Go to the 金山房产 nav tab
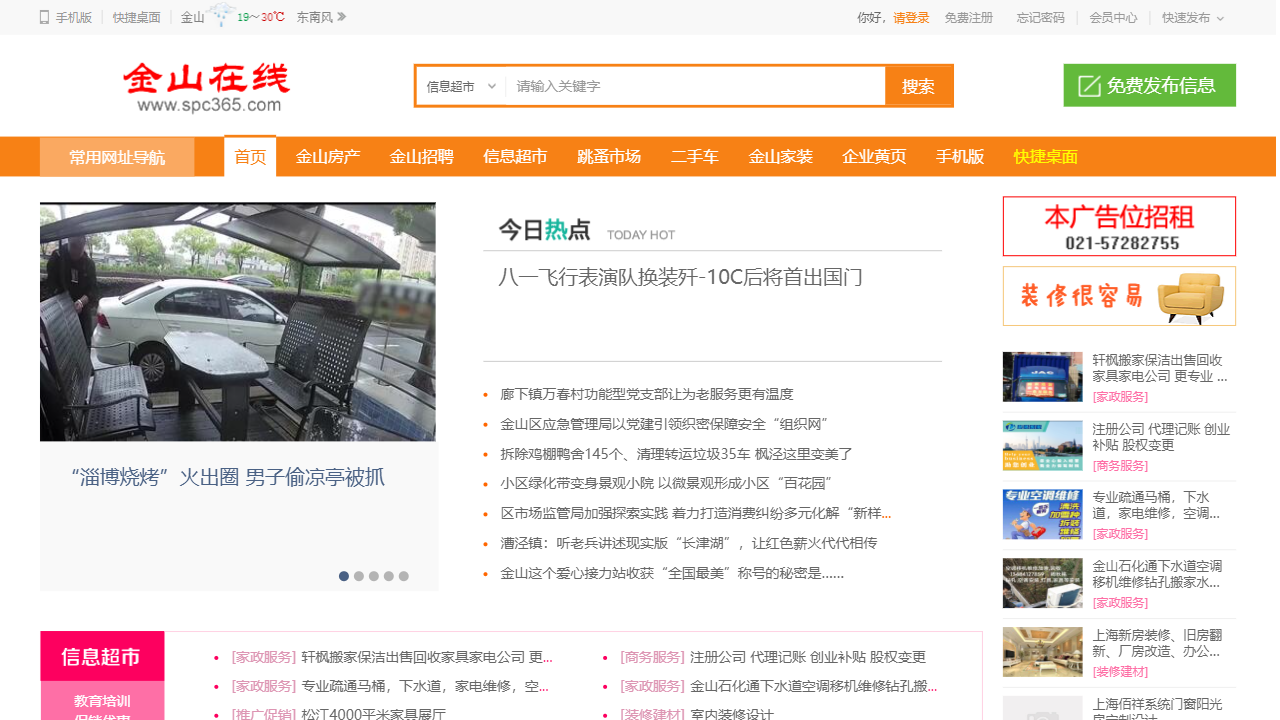Screen dimensions: 1280x720 328,157
